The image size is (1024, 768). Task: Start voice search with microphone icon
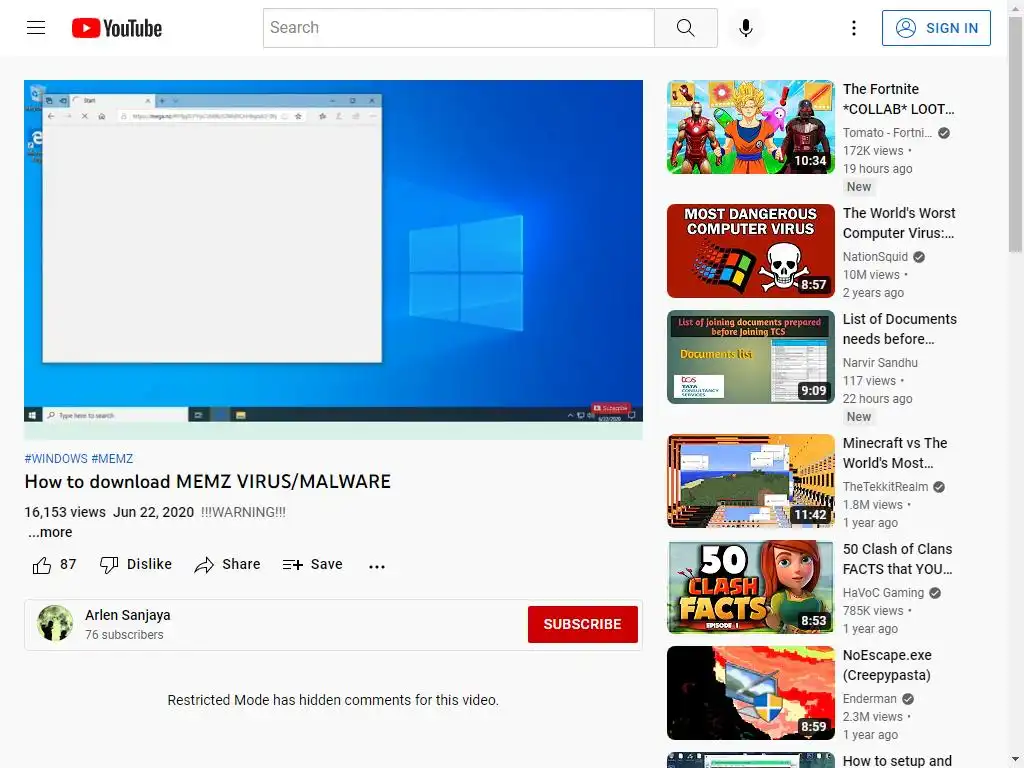coord(745,27)
